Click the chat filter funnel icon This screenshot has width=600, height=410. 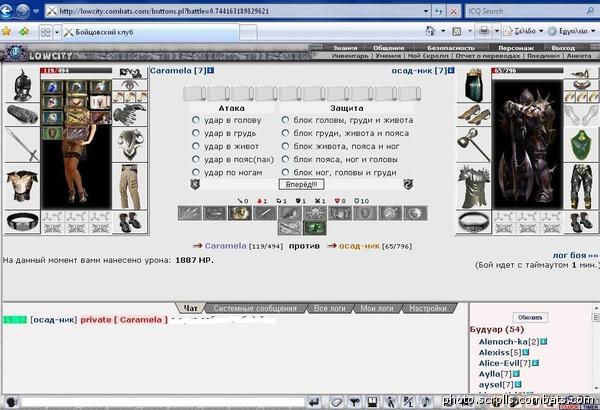coord(355,402)
